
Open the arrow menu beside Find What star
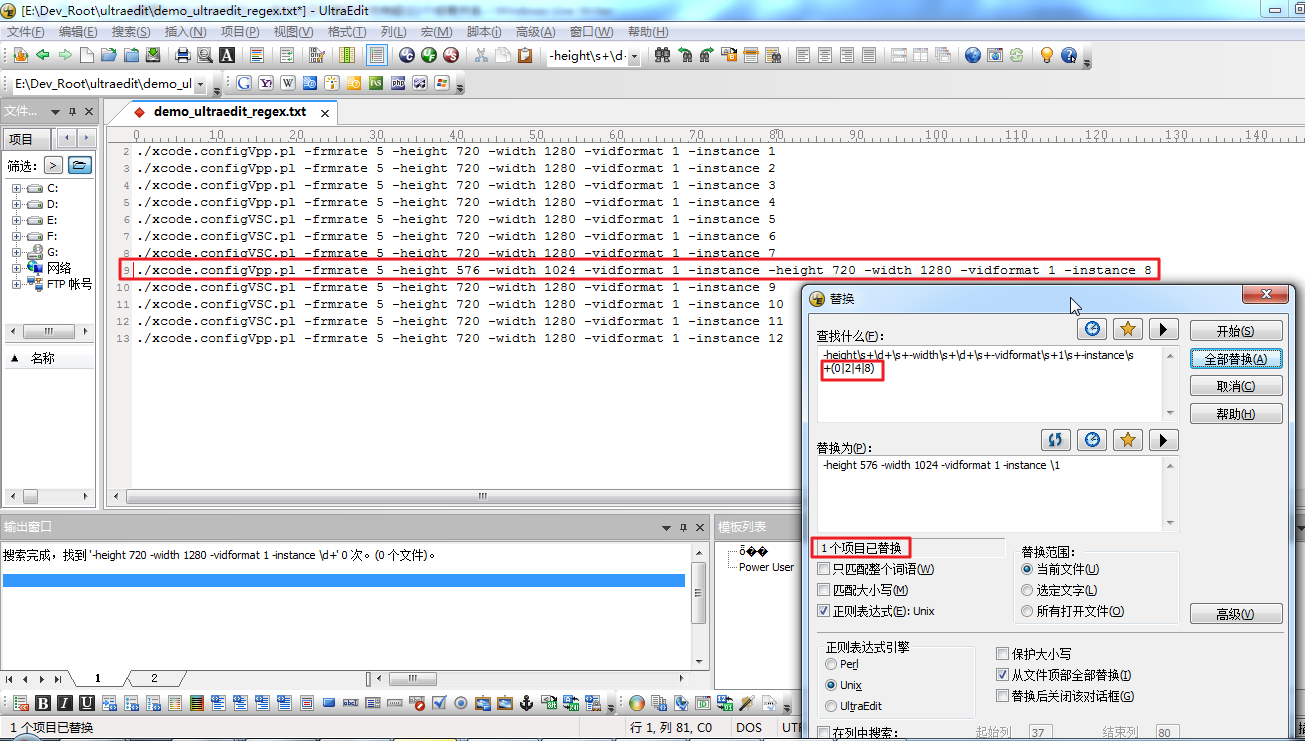[x=1162, y=329]
